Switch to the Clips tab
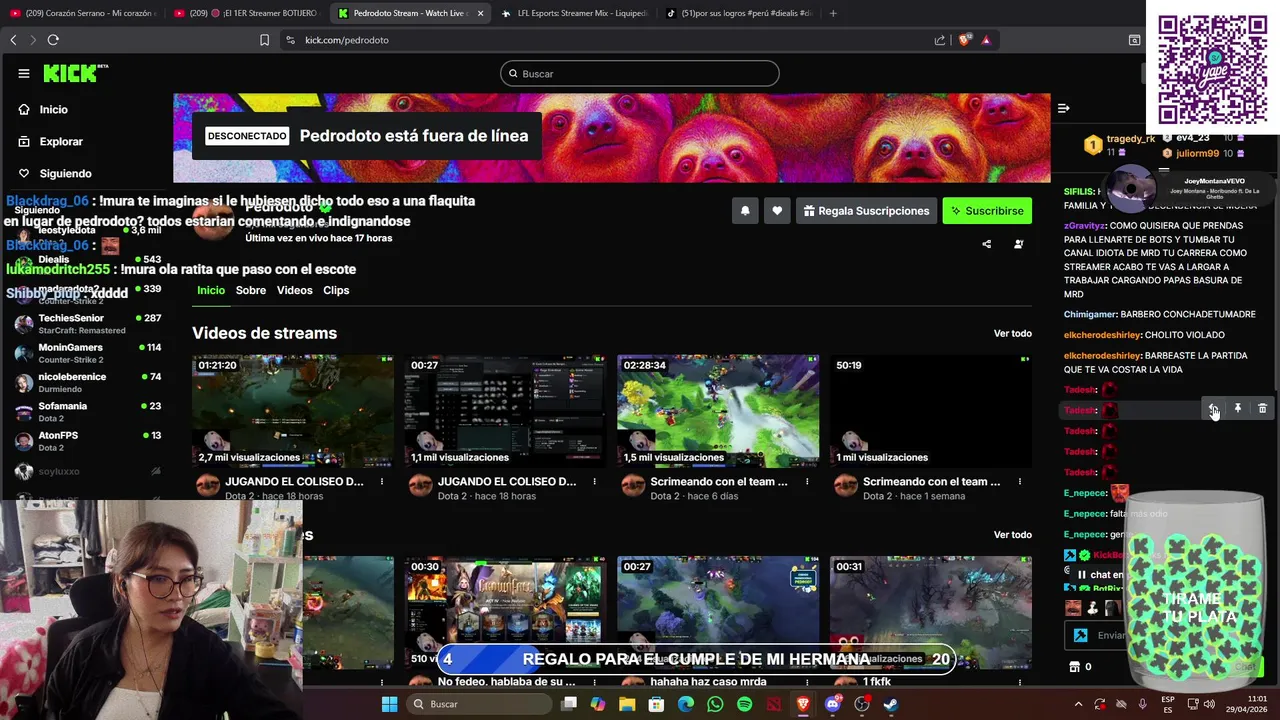Image resolution: width=1280 pixels, height=720 pixels. (336, 290)
